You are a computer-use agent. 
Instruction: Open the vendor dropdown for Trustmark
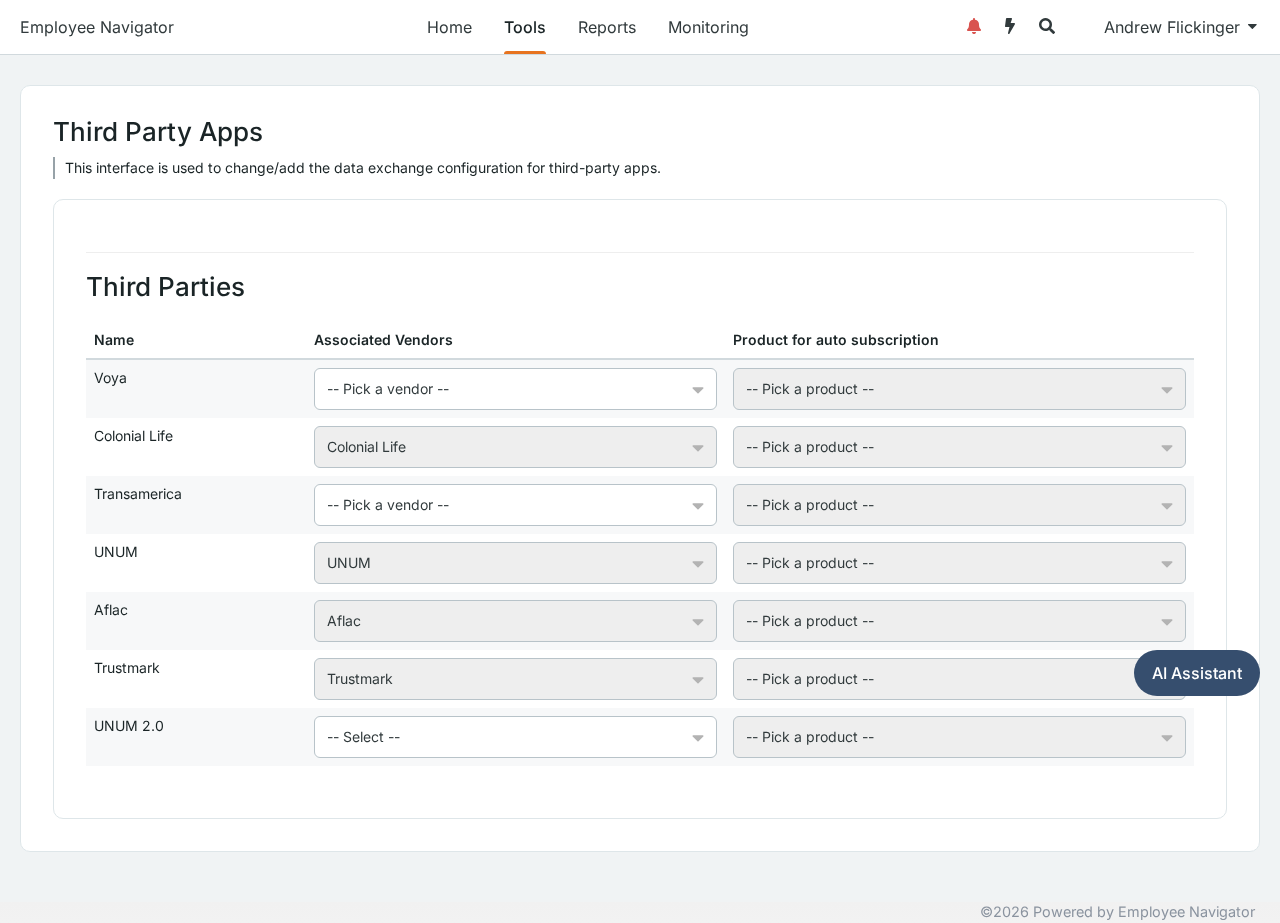pyautogui.click(x=515, y=679)
